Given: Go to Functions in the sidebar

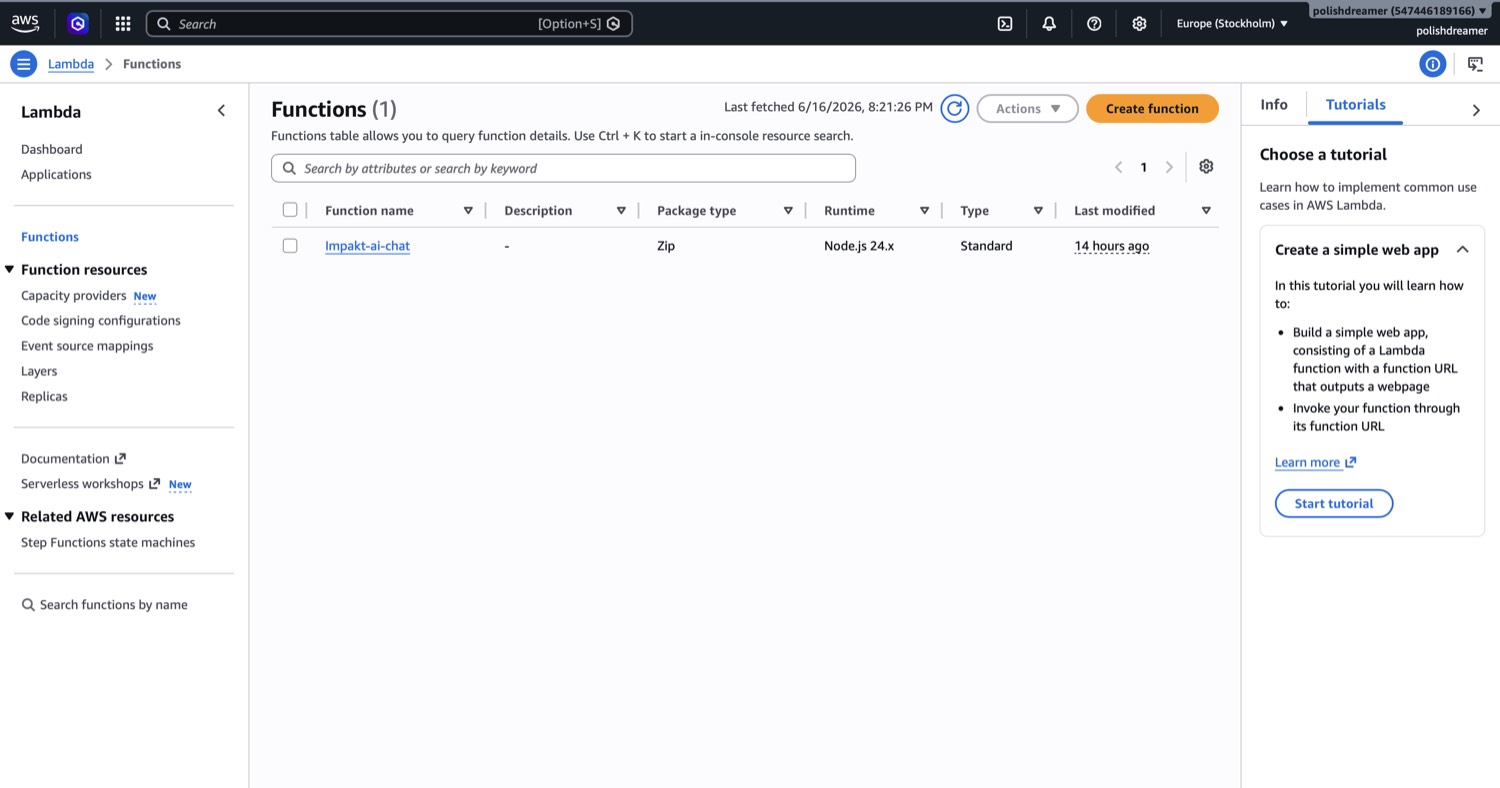Looking at the screenshot, I should pyautogui.click(x=50, y=237).
